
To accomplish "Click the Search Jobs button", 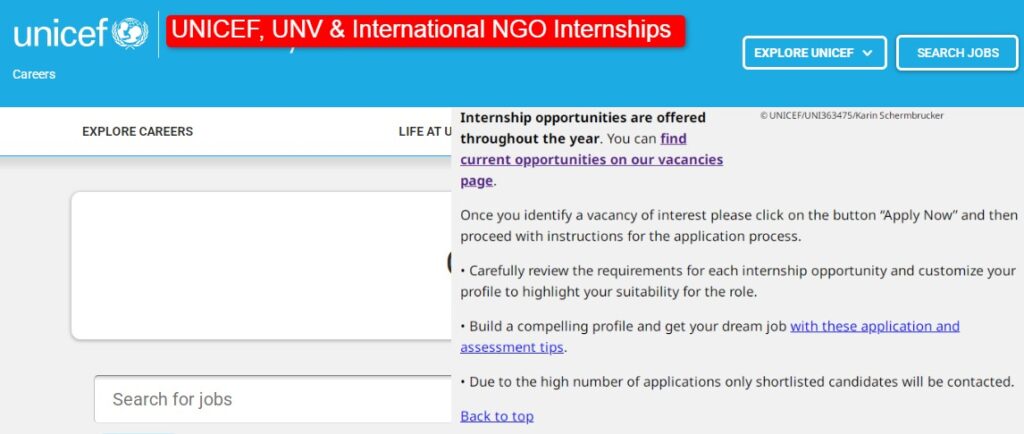I will tap(957, 53).
